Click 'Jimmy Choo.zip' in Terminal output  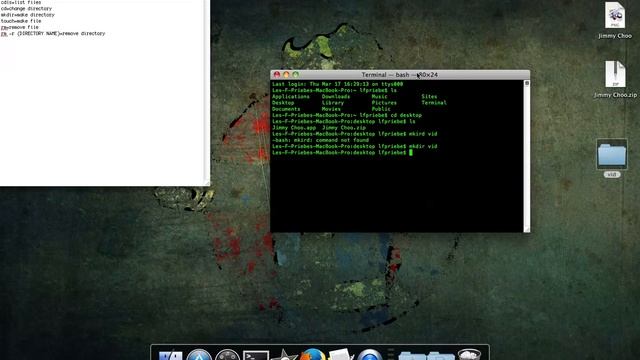tap(344, 128)
